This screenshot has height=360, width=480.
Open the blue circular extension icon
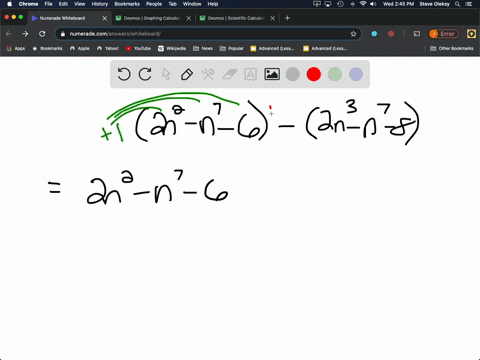(x=374, y=34)
